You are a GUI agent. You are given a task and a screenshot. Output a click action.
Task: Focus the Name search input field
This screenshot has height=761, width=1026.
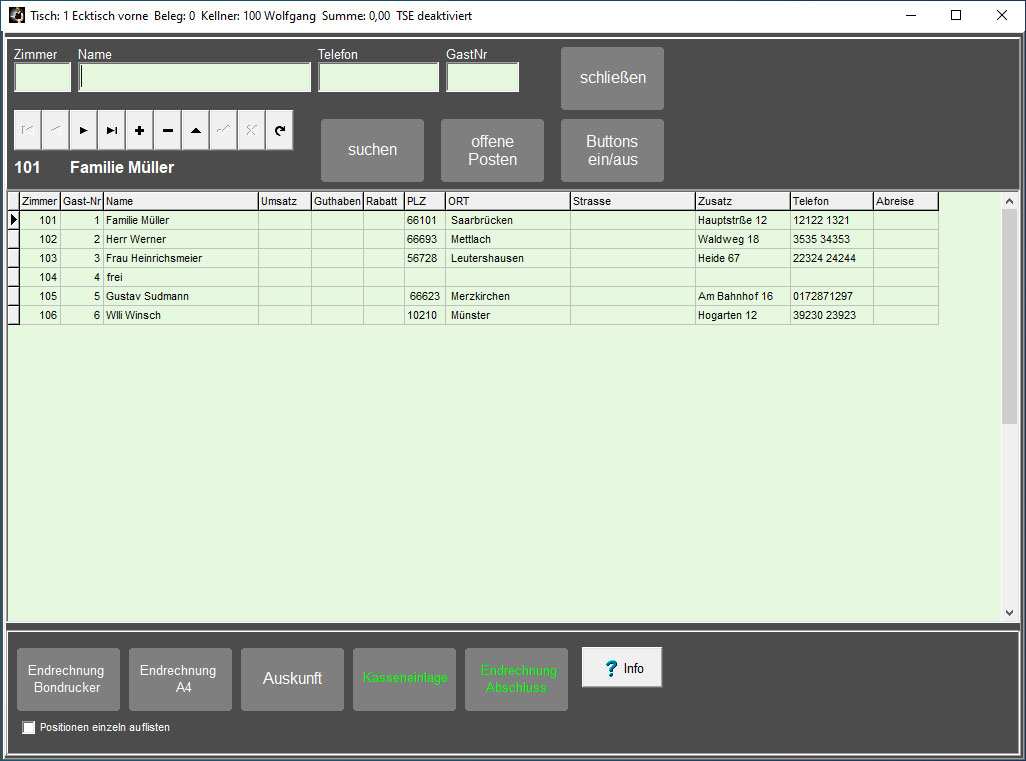(x=195, y=78)
